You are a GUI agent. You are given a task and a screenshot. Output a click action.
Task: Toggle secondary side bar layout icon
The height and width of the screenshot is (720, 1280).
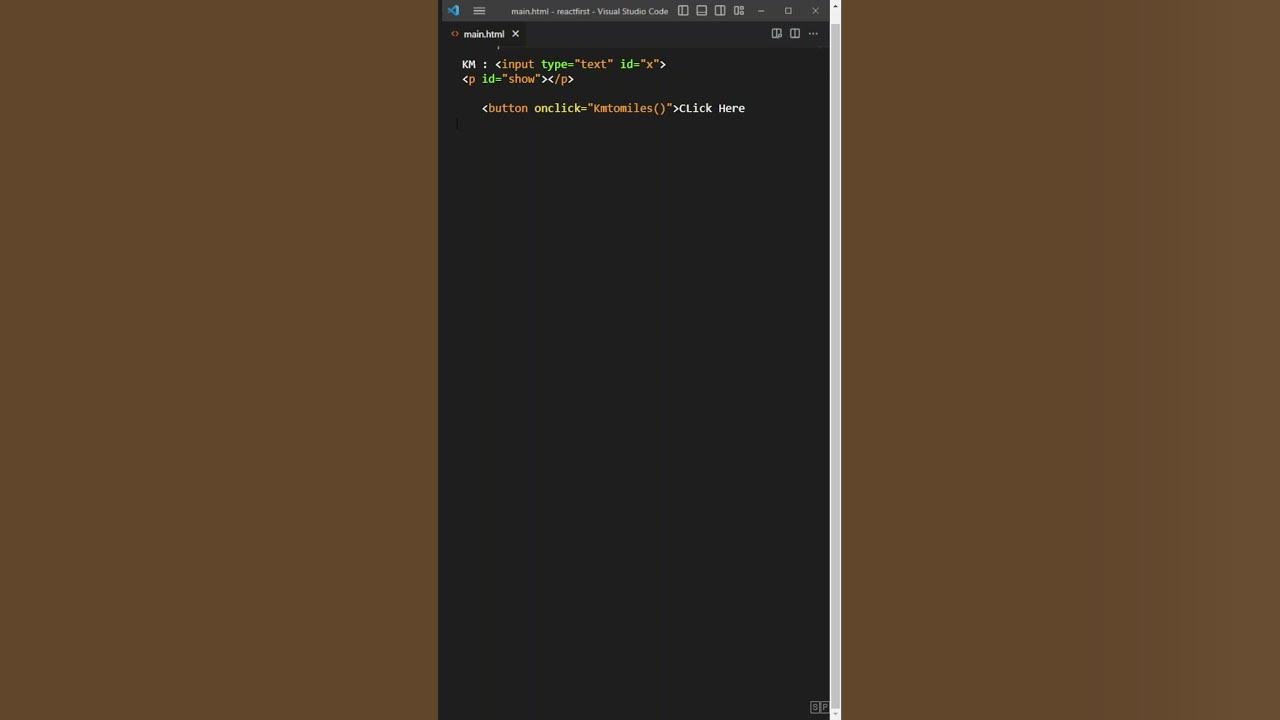720,11
